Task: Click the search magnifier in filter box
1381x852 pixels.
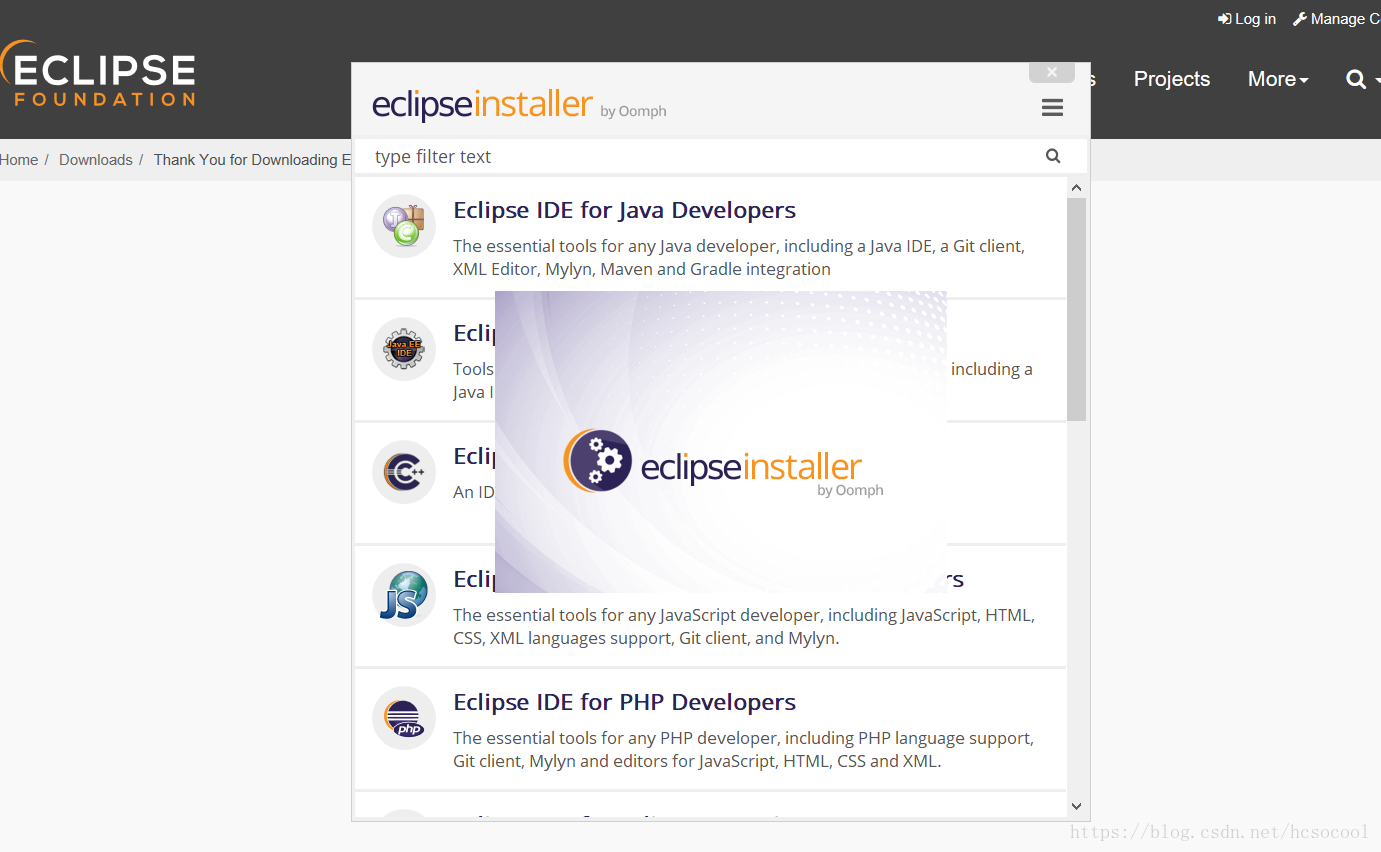Action: tap(1053, 156)
